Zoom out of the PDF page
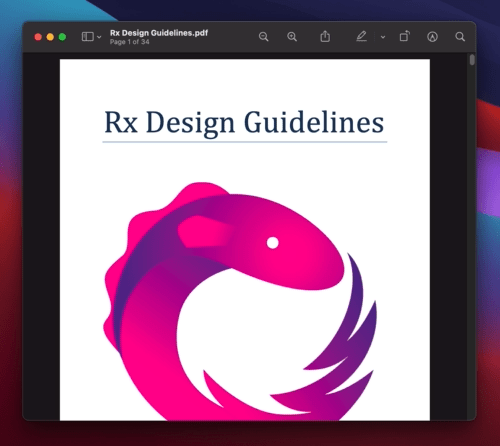 coord(263,37)
